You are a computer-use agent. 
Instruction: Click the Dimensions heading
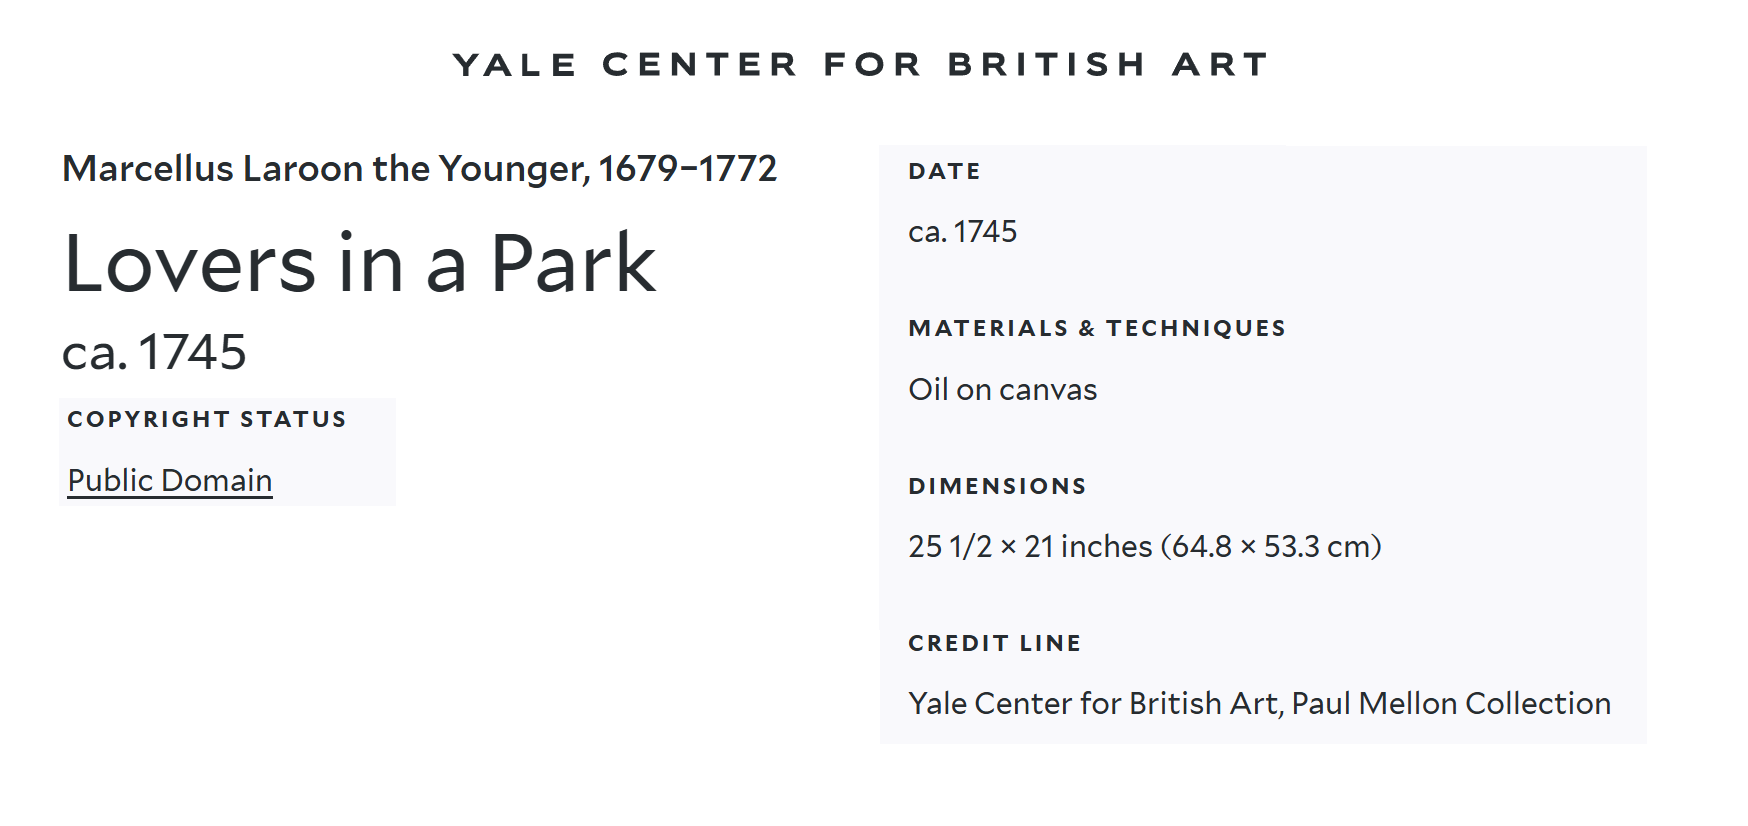pos(997,486)
